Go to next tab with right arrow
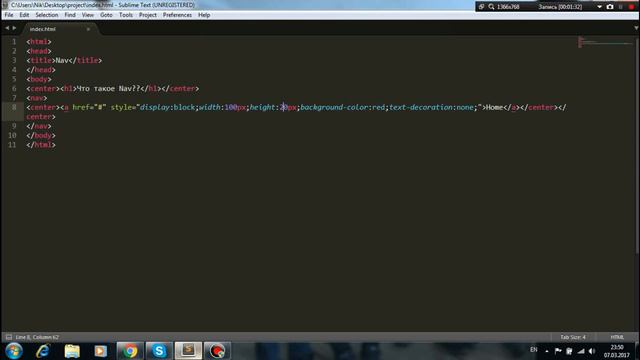 click(14, 28)
